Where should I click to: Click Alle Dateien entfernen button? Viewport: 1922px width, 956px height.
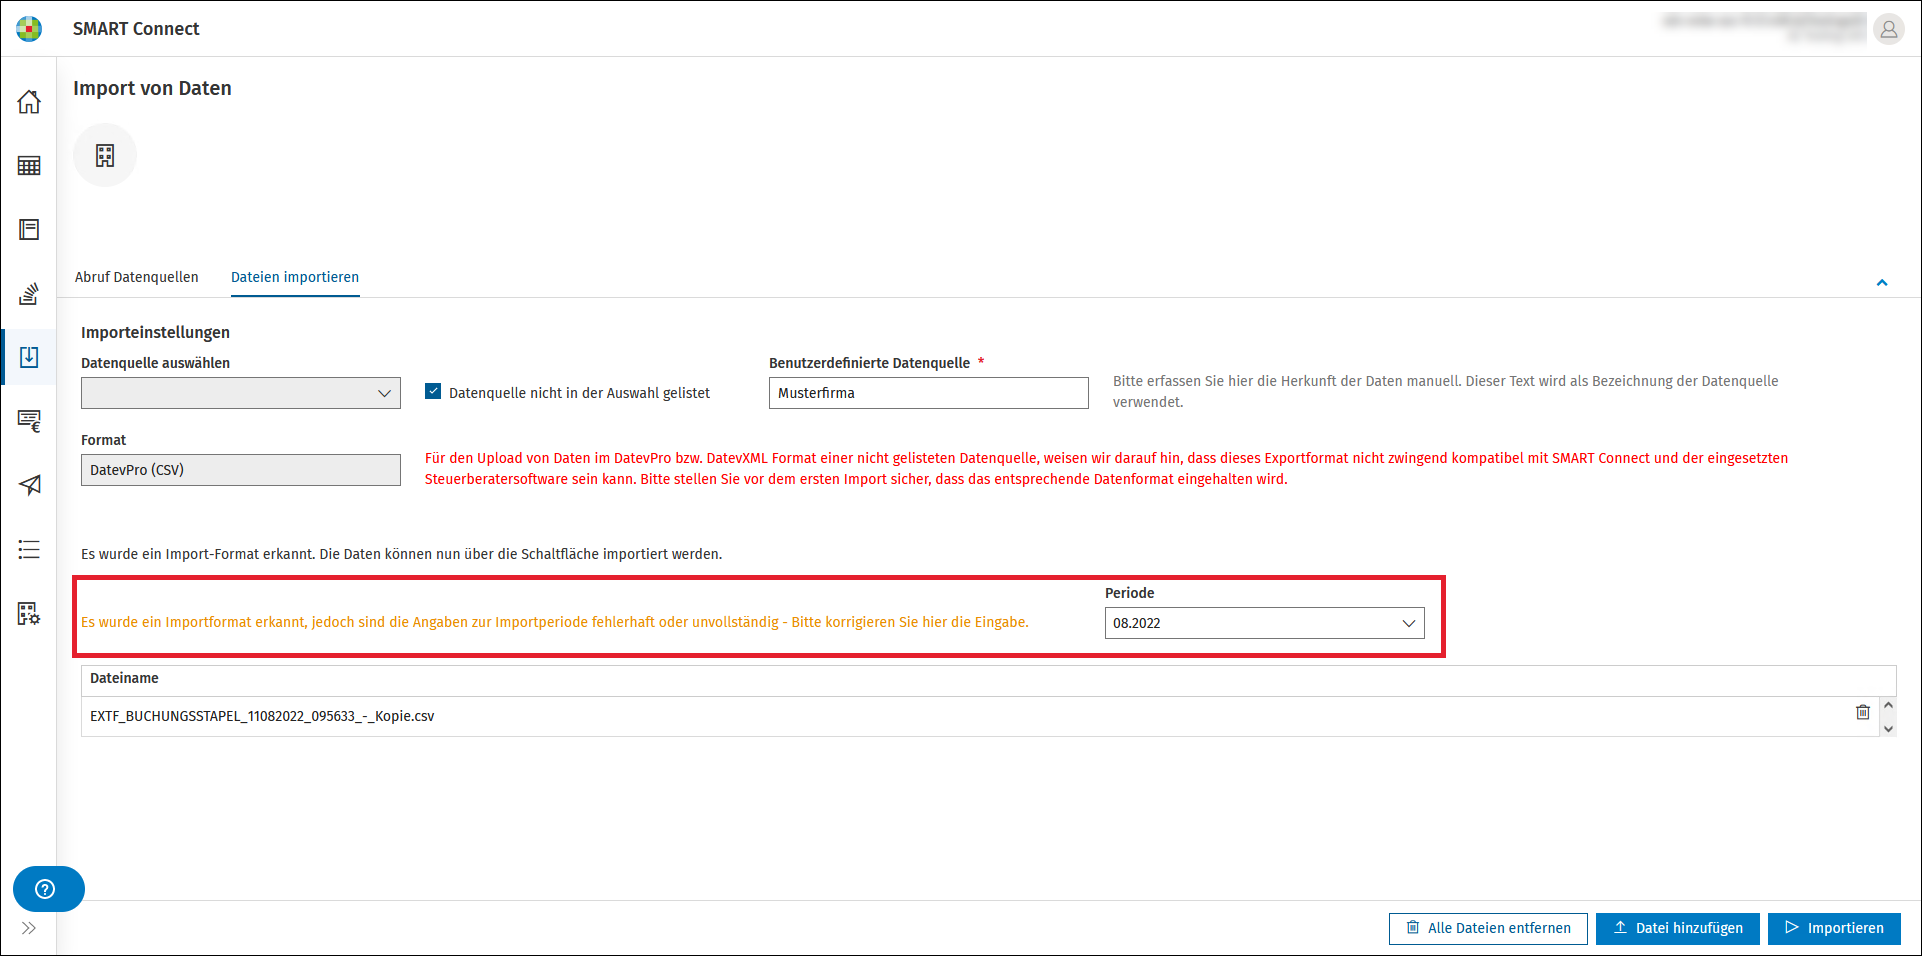click(x=1488, y=928)
